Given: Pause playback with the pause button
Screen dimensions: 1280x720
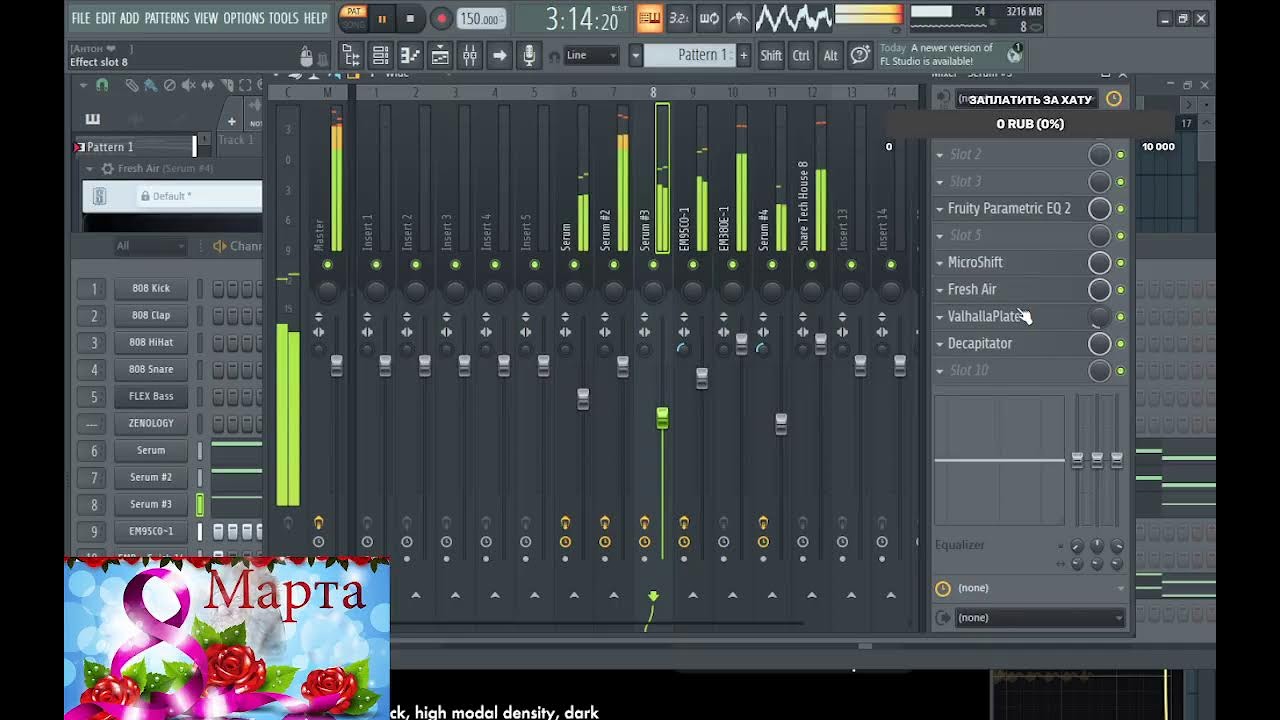Looking at the screenshot, I should click(x=381, y=18).
